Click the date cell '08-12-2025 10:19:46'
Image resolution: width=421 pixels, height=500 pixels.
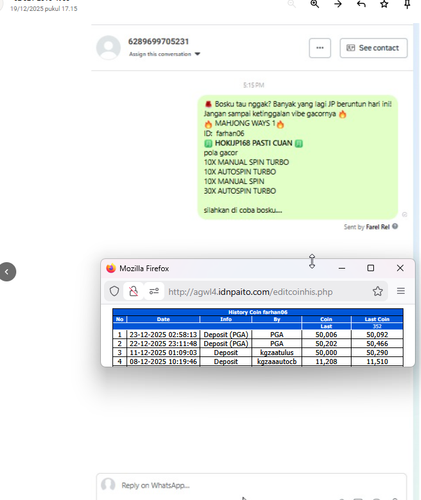163,361
